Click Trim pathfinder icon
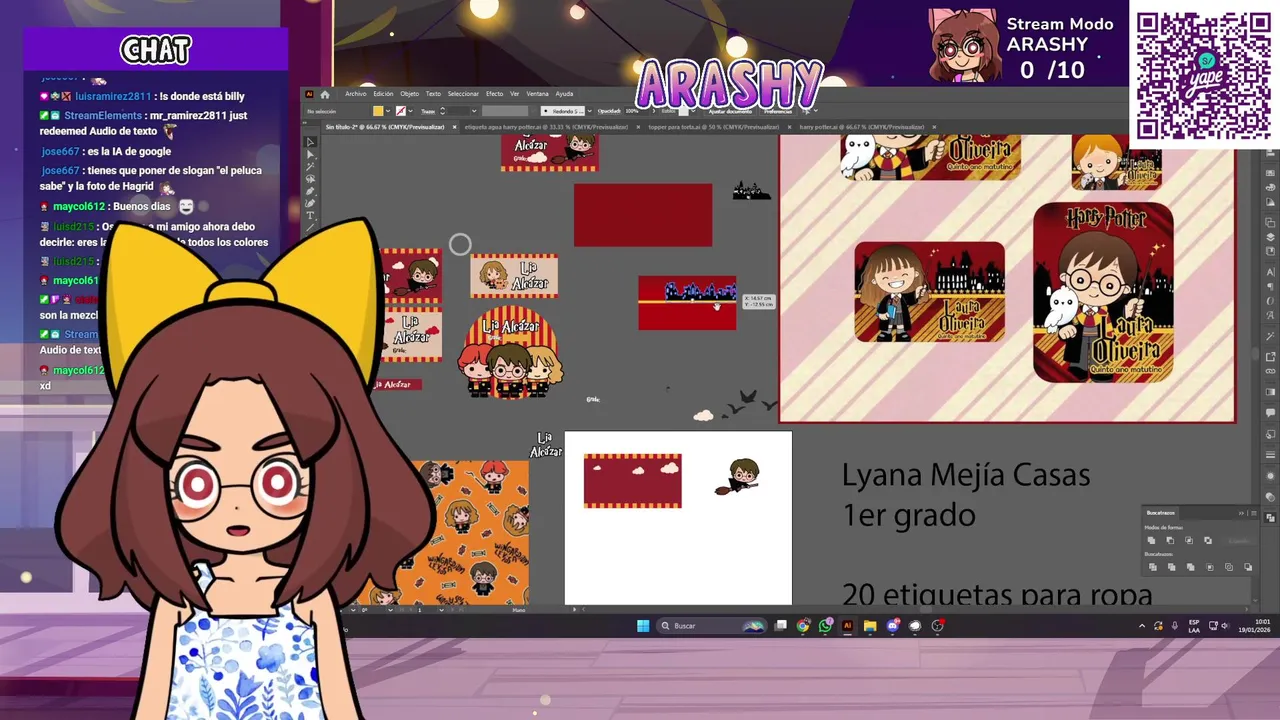Screen dimensions: 1280x720 [1172, 567]
